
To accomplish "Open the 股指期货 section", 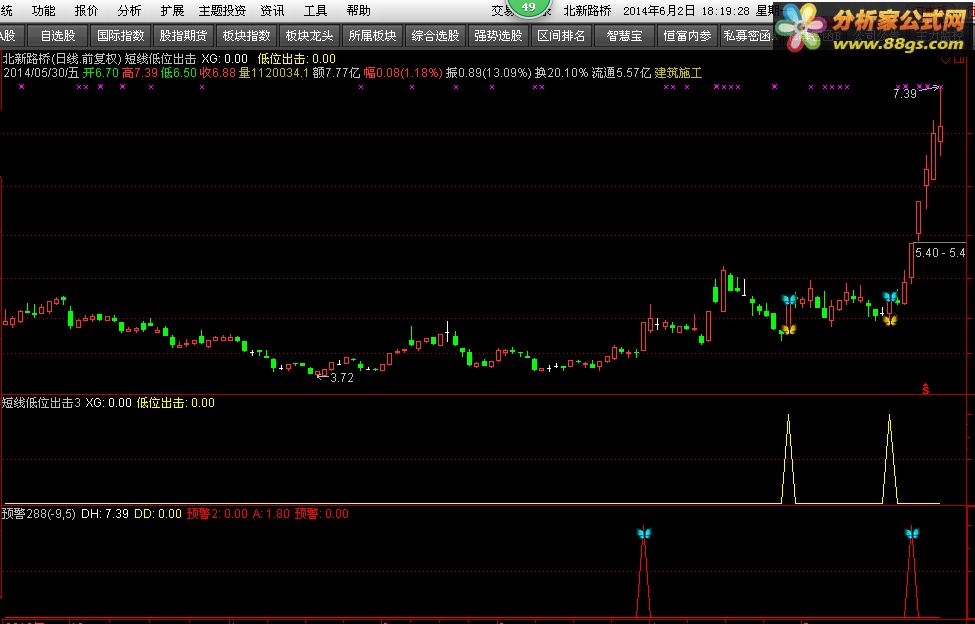I will coord(183,36).
